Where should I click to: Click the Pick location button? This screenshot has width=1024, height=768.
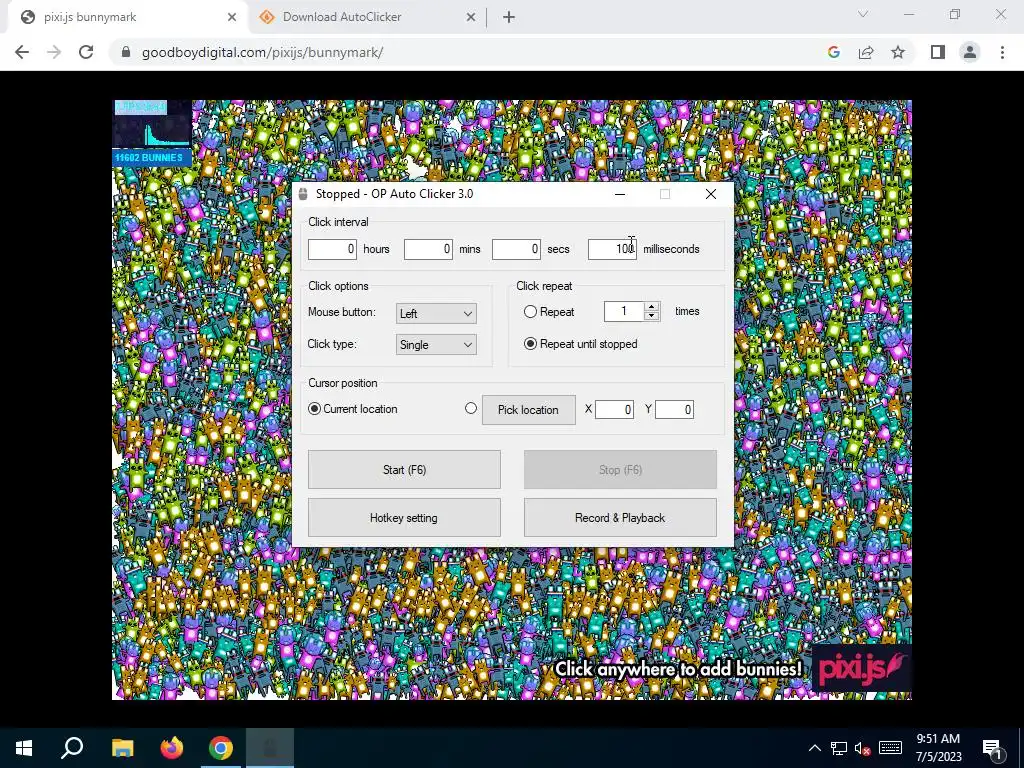click(529, 409)
